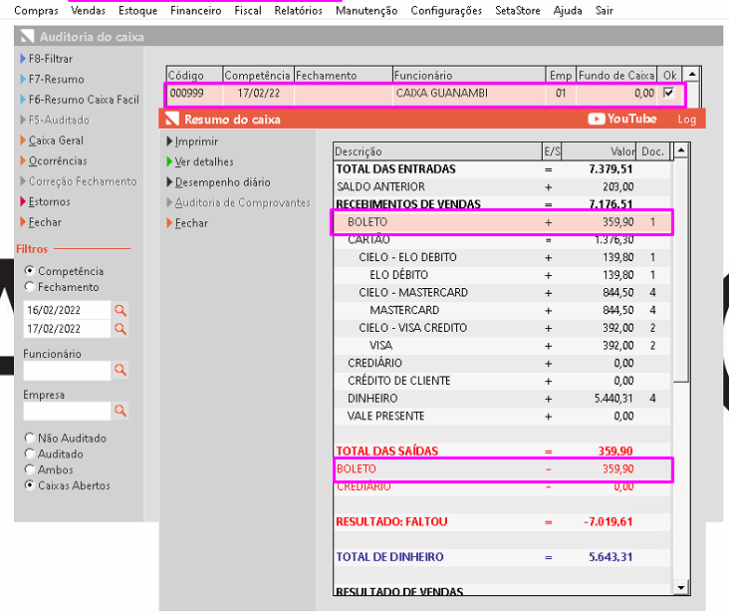Viewport: 729px width, 611px height.
Task: Select the red BOLETO saída row
Action: (502, 469)
